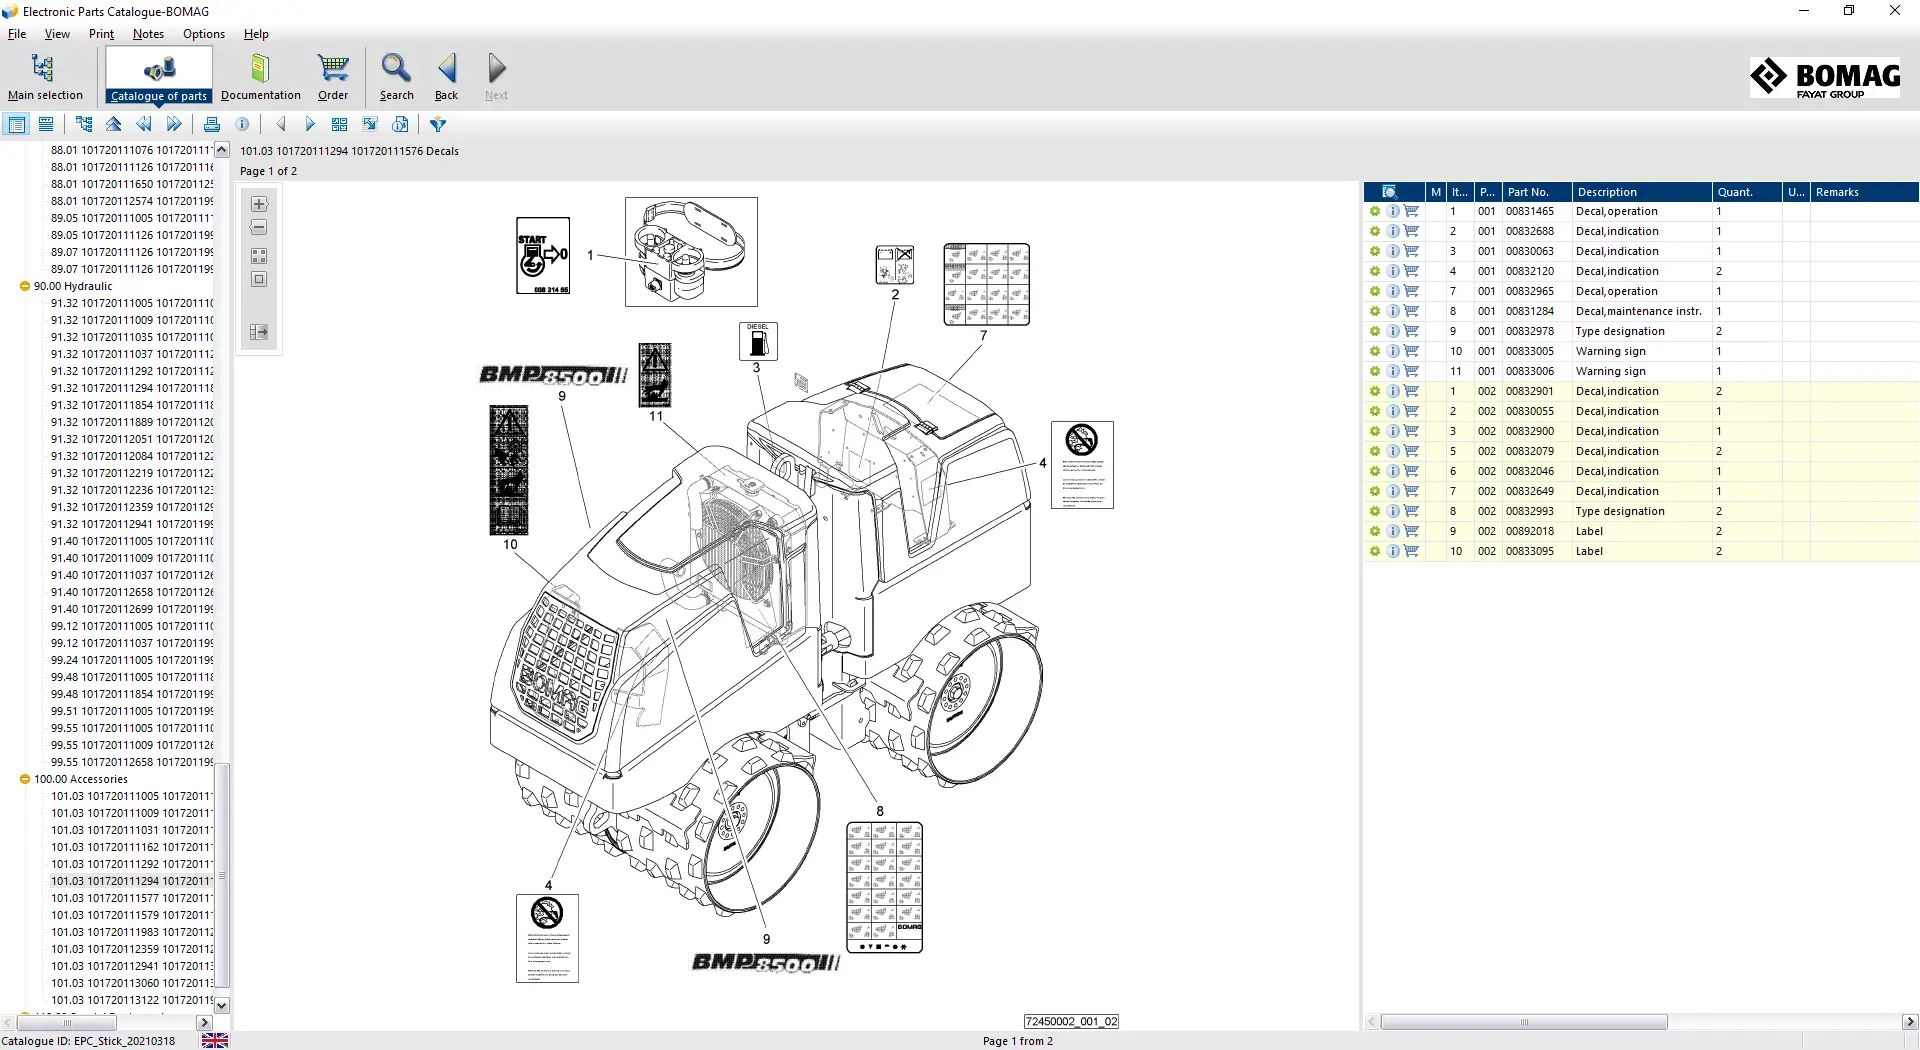The width and height of the screenshot is (1920, 1050).
Task: Go to next illustration page arrow
Action: coord(310,124)
